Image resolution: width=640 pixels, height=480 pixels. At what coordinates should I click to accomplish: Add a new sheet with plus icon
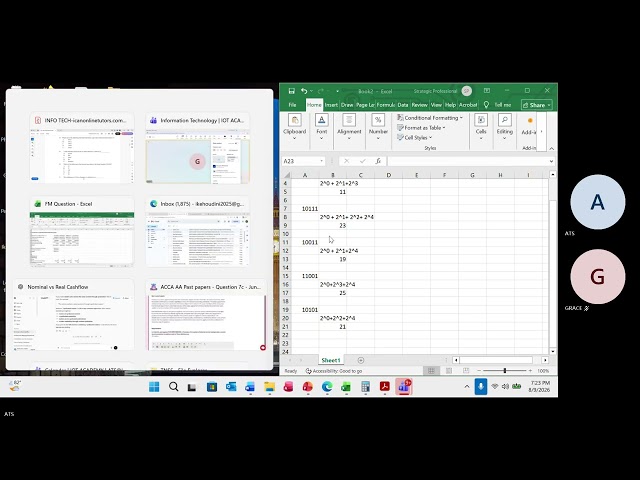point(360,360)
